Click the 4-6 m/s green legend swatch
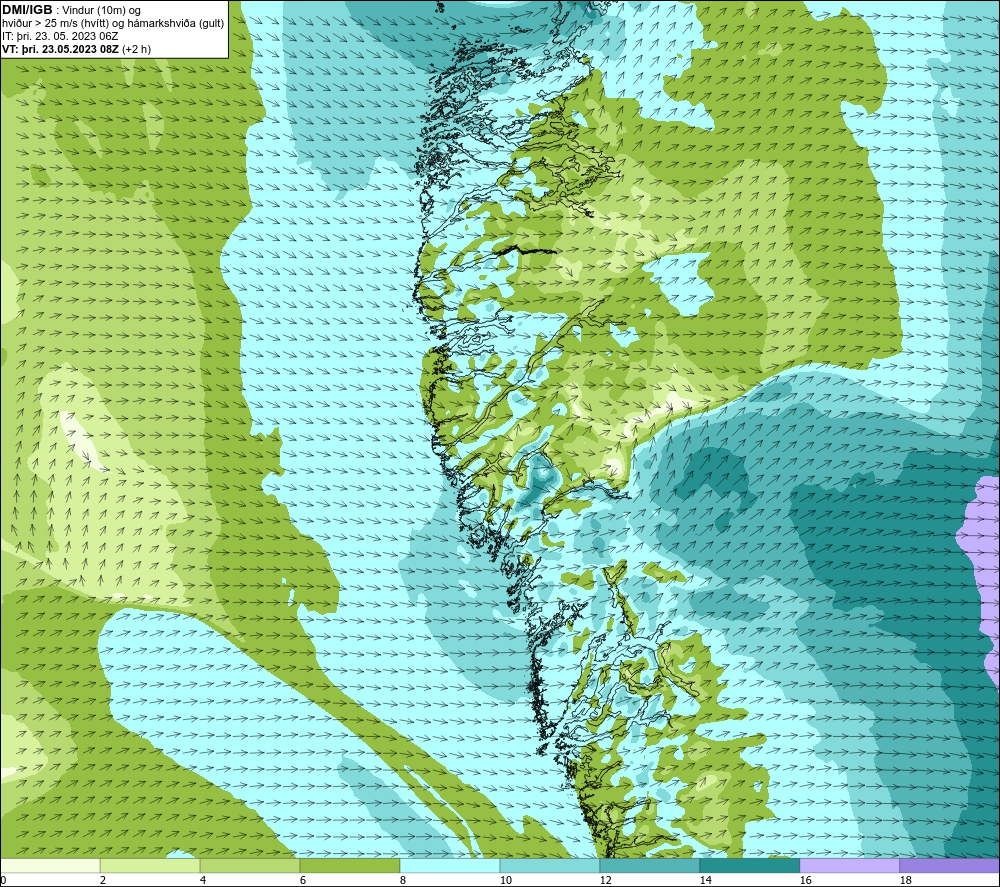Image resolution: width=1000 pixels, height=887 pixels. coord(250,866)
